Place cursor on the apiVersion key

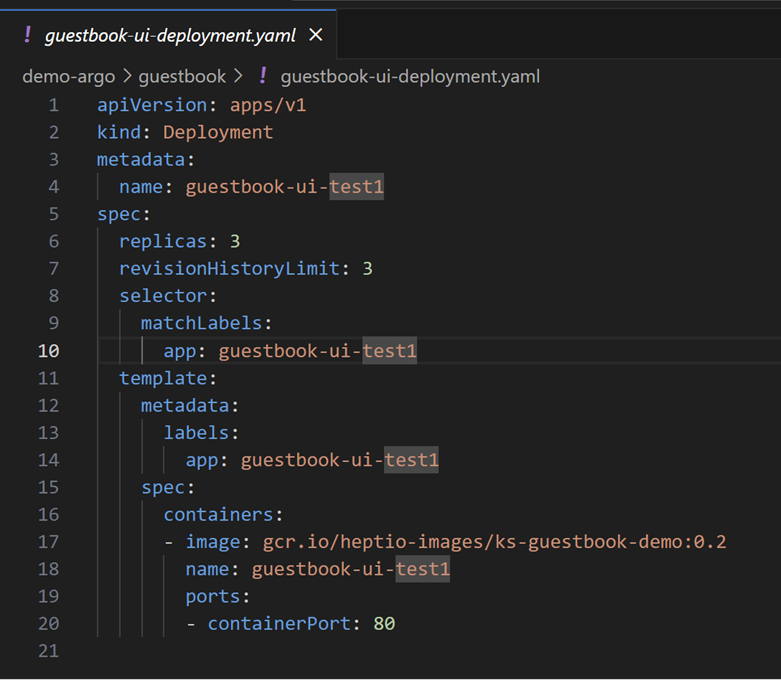[141, 105]
